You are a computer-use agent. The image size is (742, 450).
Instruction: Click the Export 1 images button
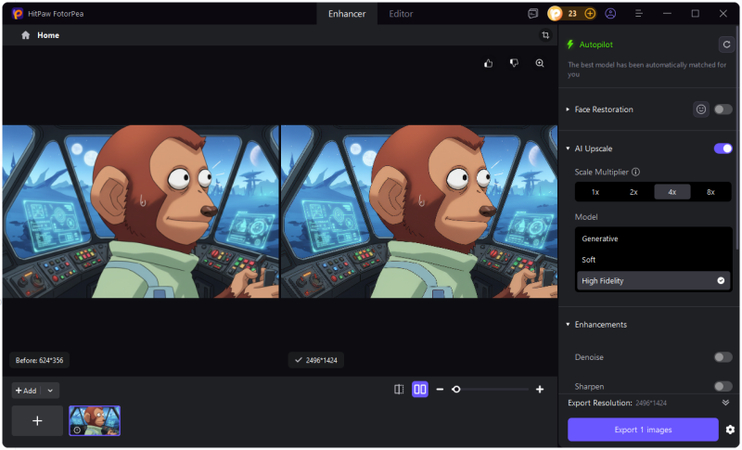[x=643, y=430]
